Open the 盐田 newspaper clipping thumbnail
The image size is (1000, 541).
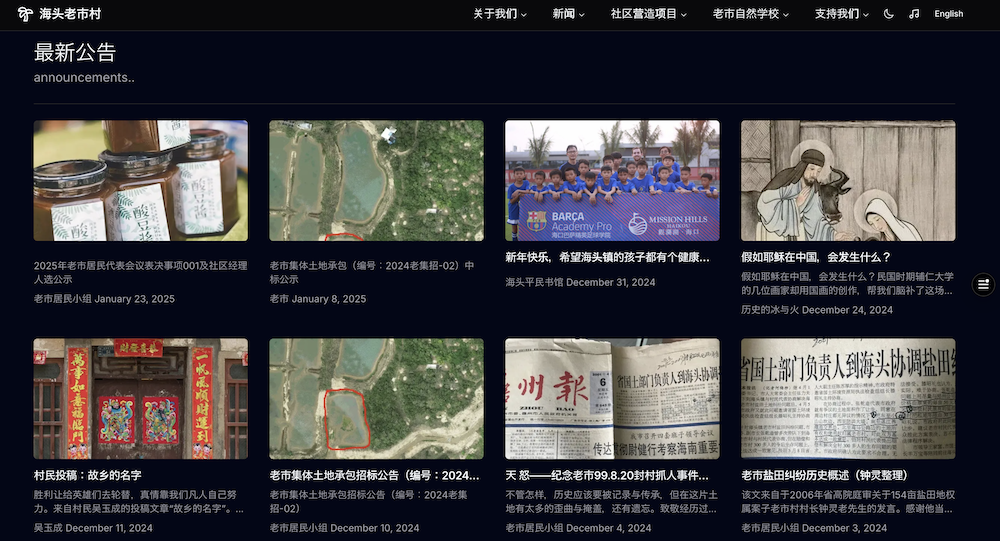848,399
